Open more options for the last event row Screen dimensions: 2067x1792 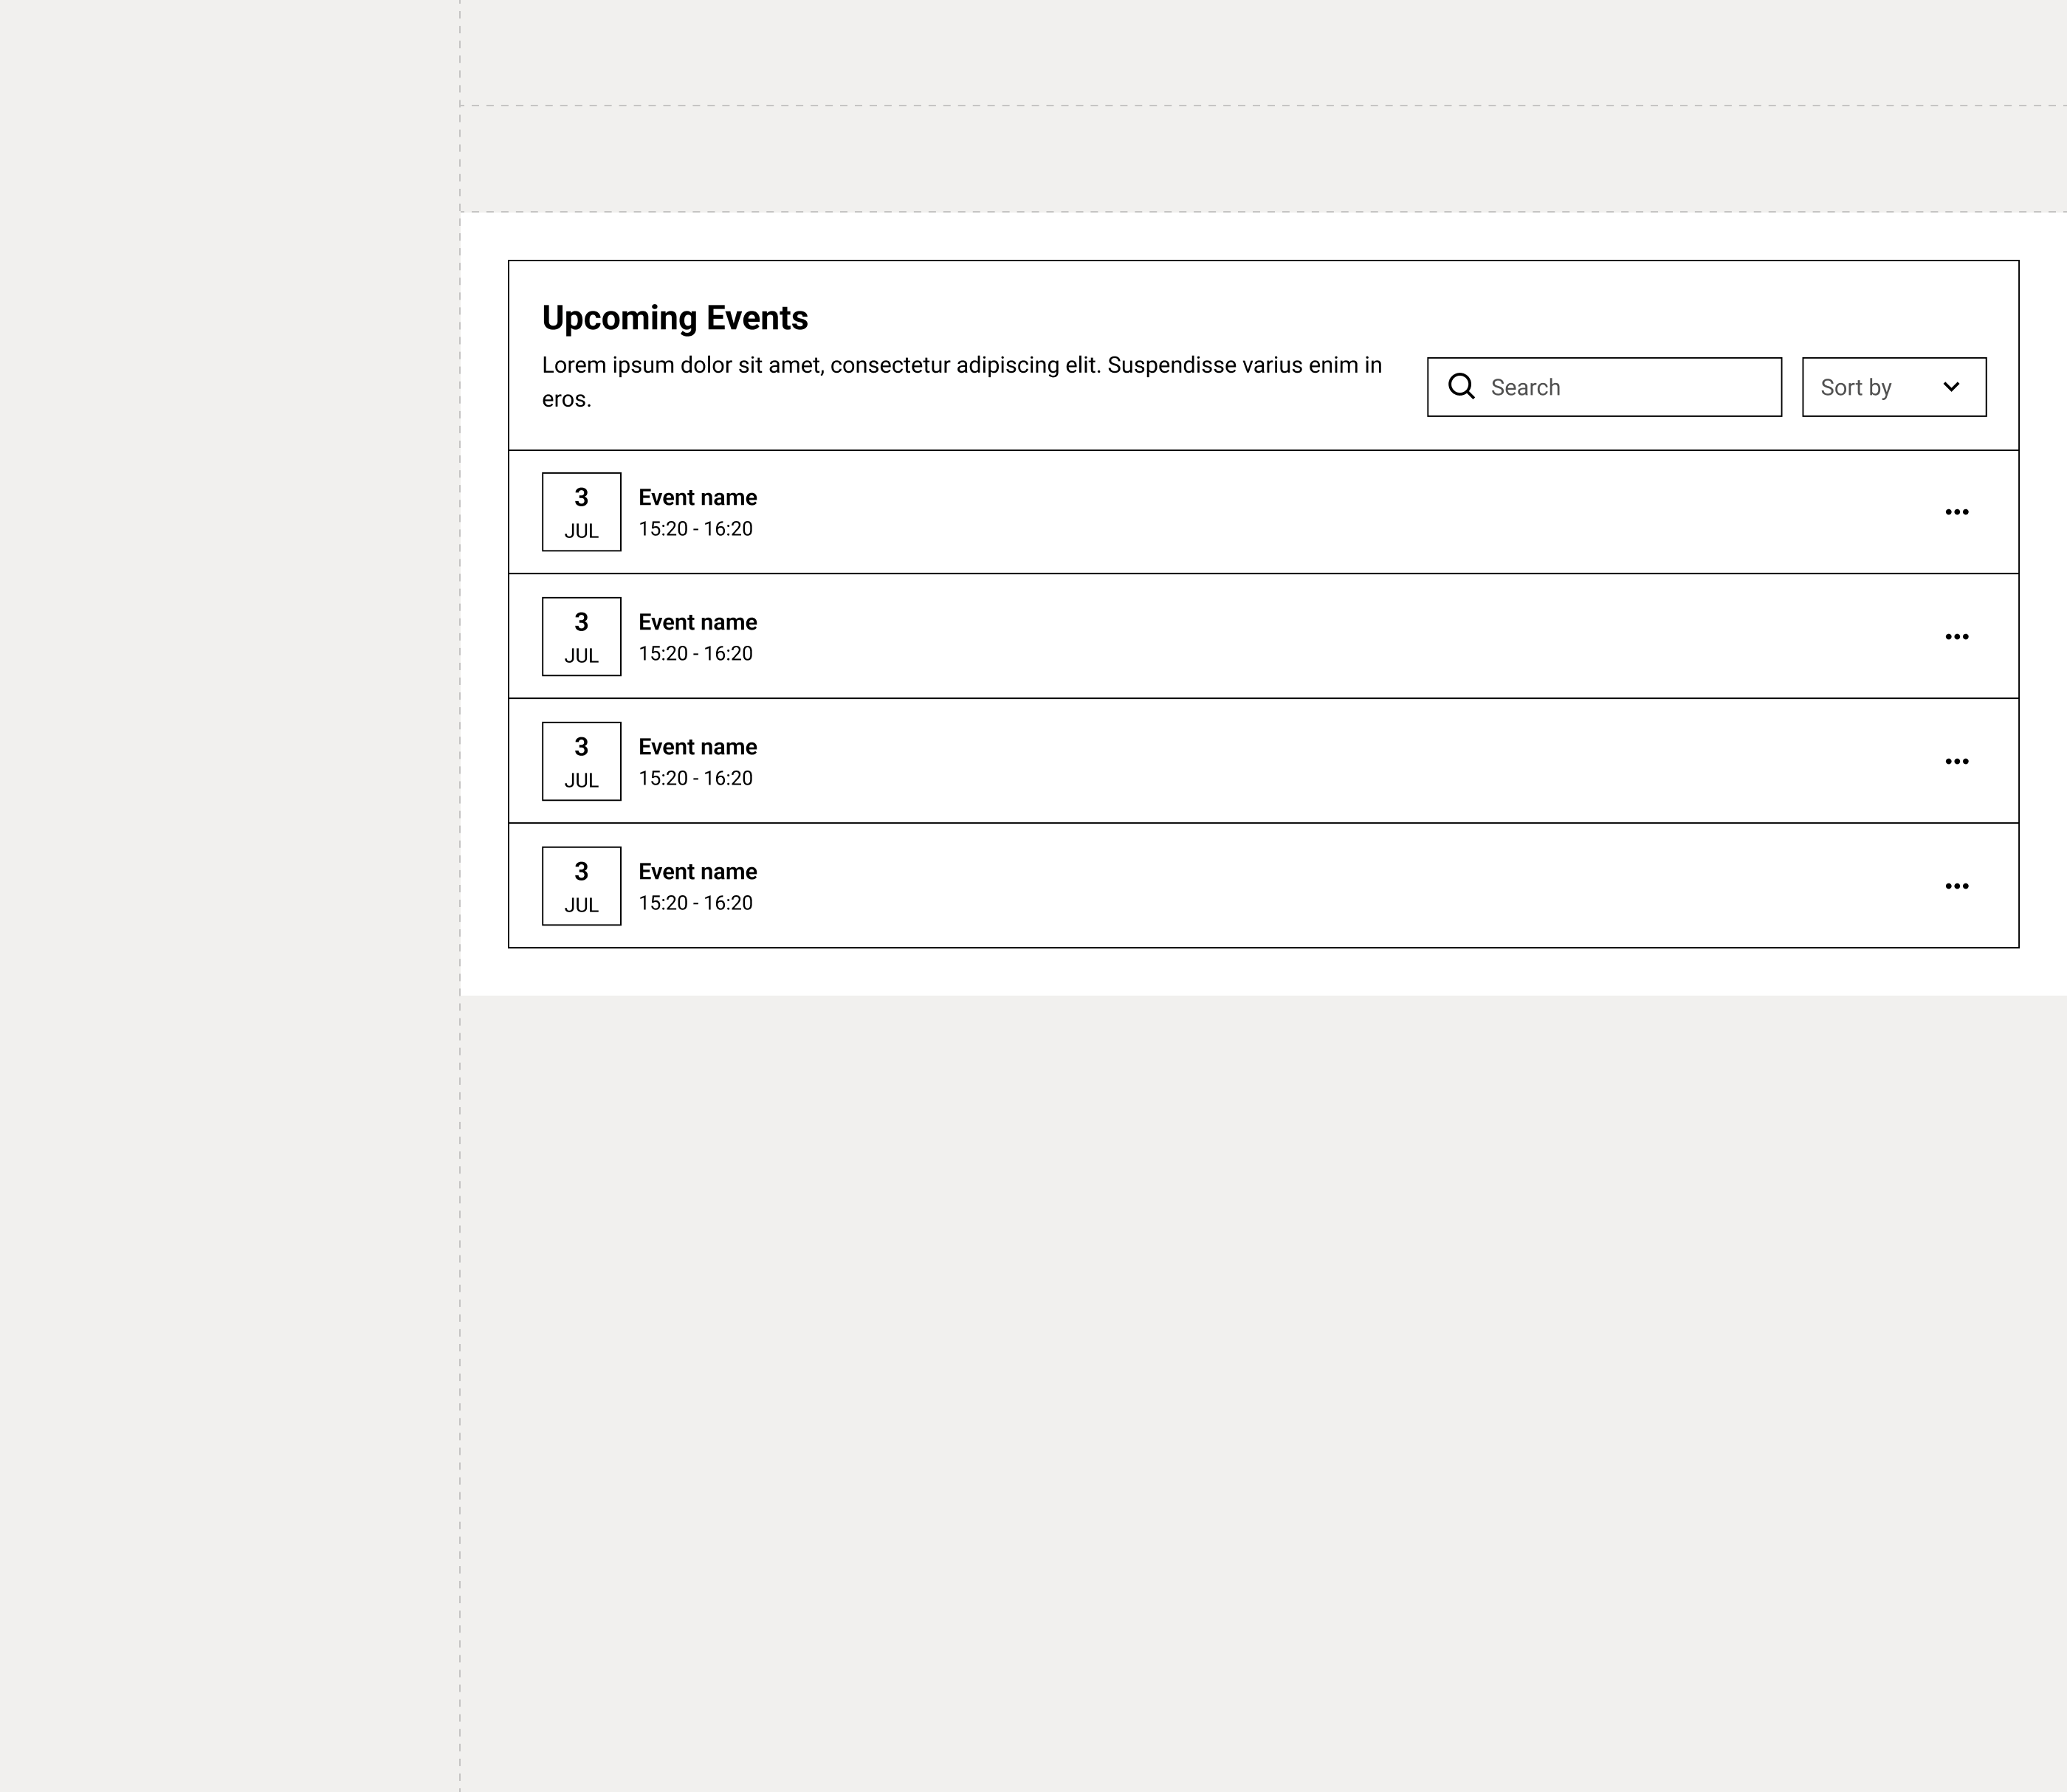click(x=1957, y=886)
